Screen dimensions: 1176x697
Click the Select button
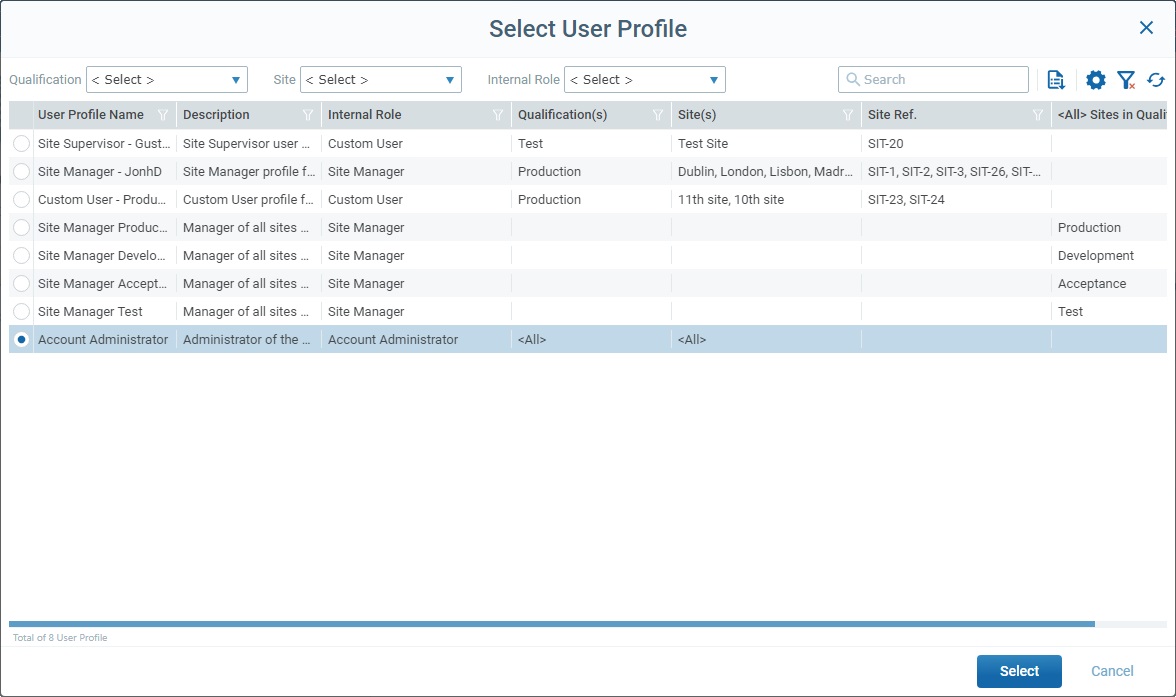1019,671
